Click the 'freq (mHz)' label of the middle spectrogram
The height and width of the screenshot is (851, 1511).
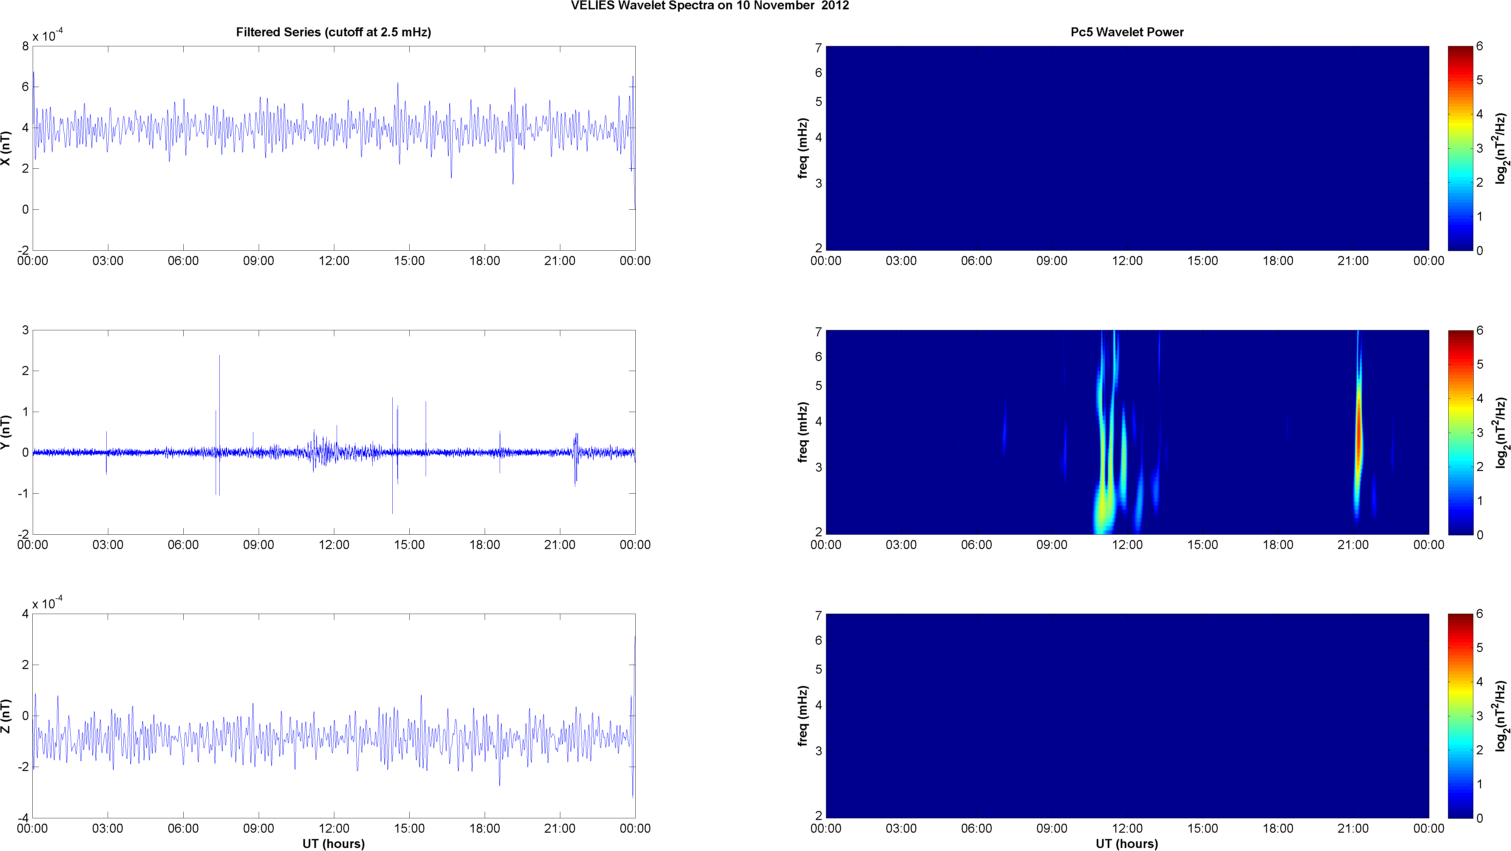coord(803,432)
